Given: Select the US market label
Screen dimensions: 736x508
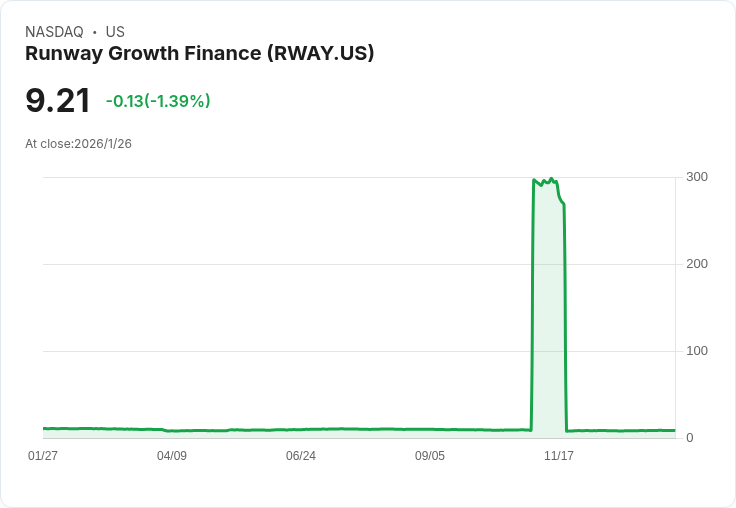Looking at the screenshot, I should coord(115,32).
